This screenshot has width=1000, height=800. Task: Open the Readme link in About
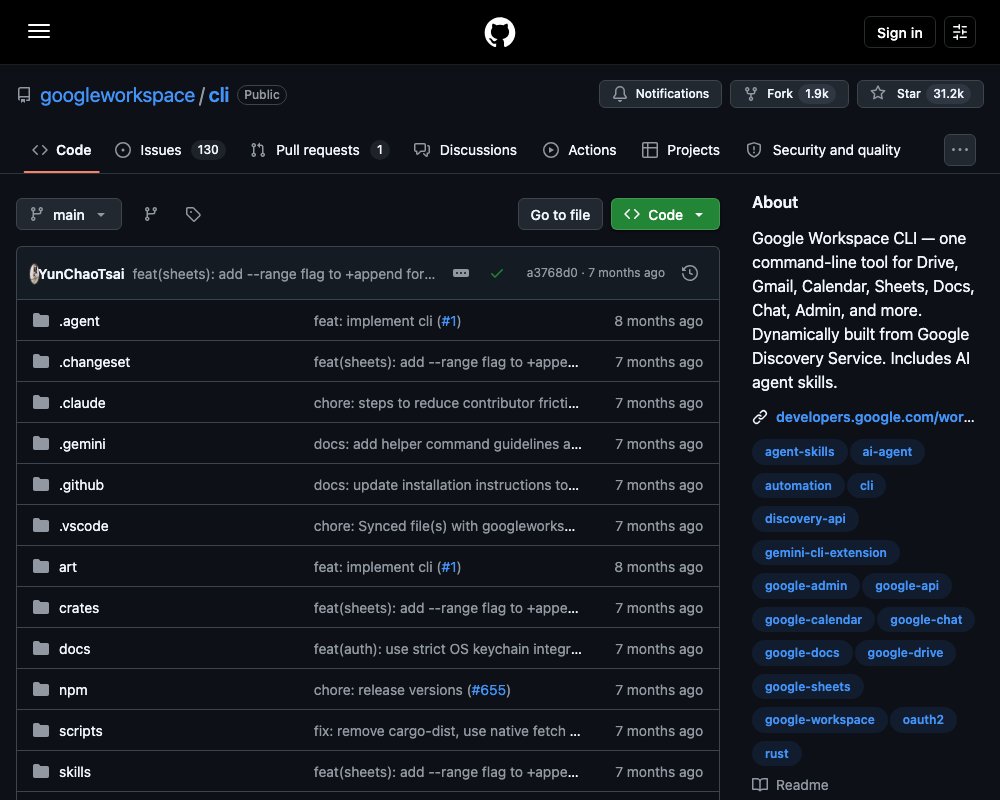[802, 785]
